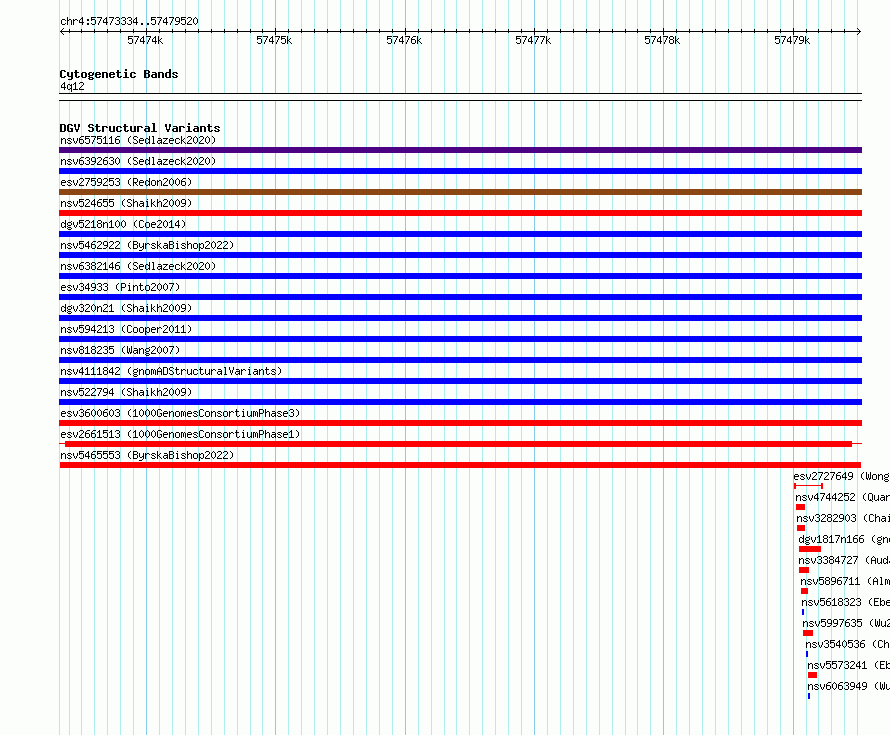Open the nsv3282903 variant label
Viewport: 890px width, 735px height.
click(x=843, y=518)
